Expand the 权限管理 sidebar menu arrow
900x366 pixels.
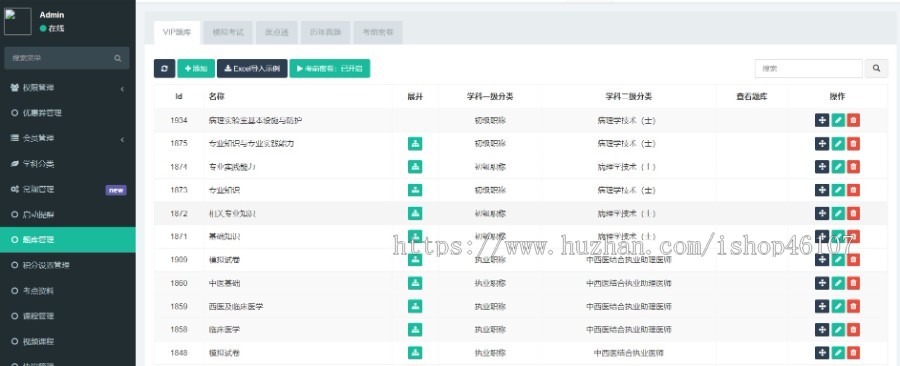122,89
